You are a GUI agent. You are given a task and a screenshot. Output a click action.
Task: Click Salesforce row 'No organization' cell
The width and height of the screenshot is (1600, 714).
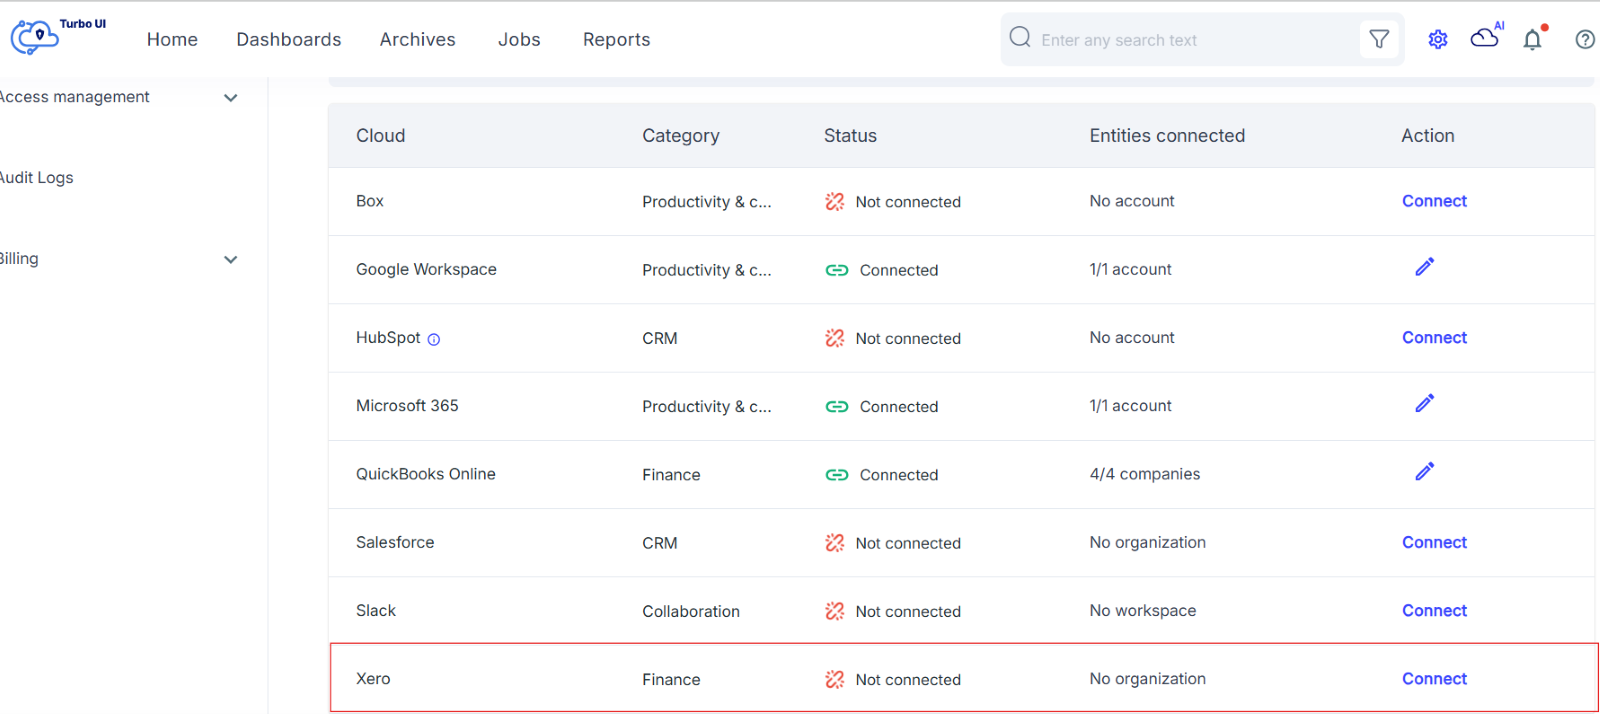tap(1148, 542)
